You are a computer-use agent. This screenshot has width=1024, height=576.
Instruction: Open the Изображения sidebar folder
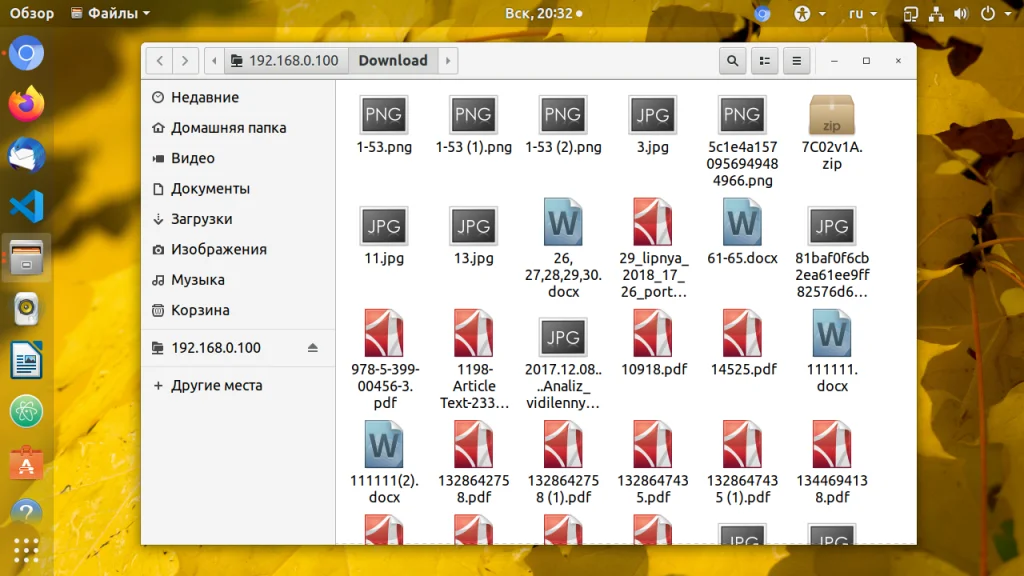coord(238,249)
